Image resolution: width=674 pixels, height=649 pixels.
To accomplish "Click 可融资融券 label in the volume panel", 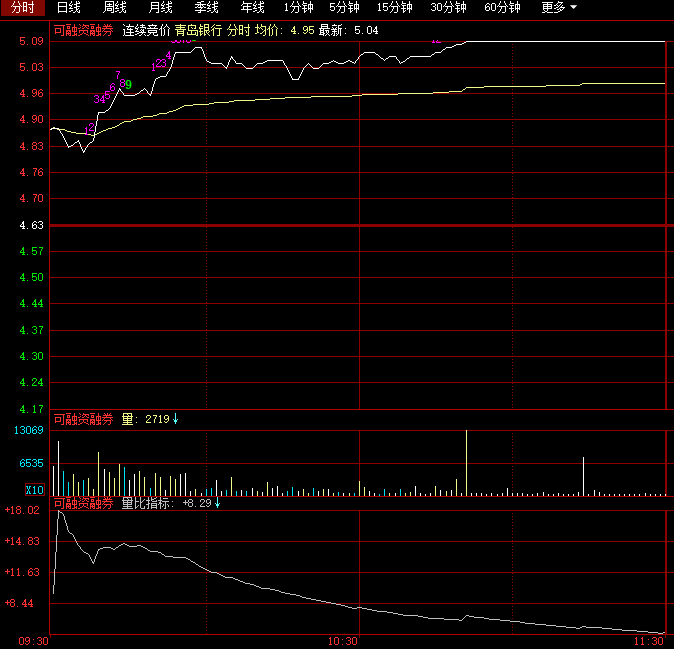I will (83, 419).
